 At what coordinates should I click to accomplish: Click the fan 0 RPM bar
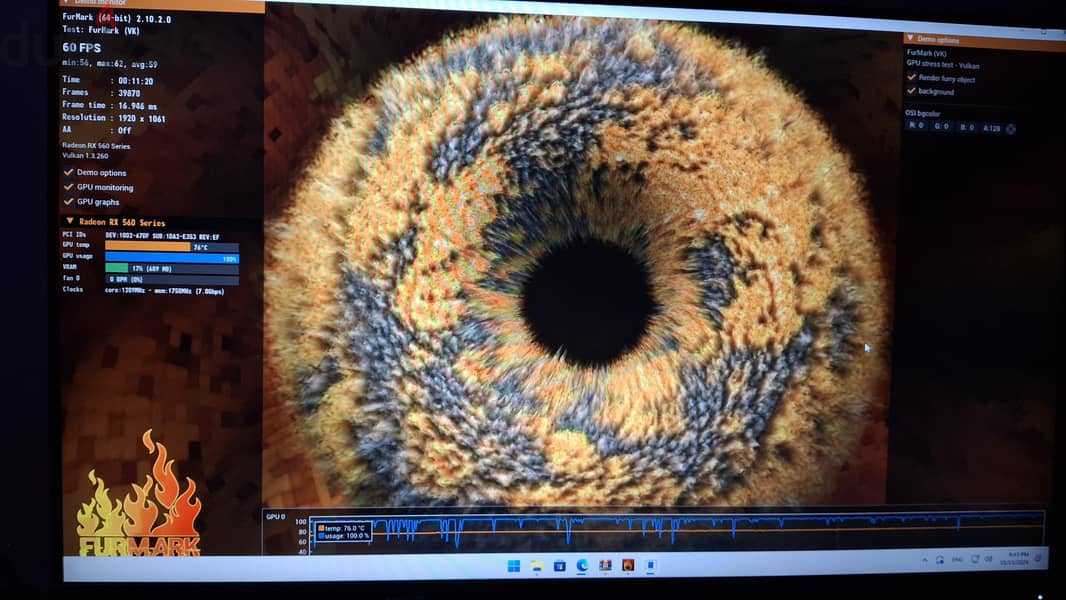(x=172, y=279)
